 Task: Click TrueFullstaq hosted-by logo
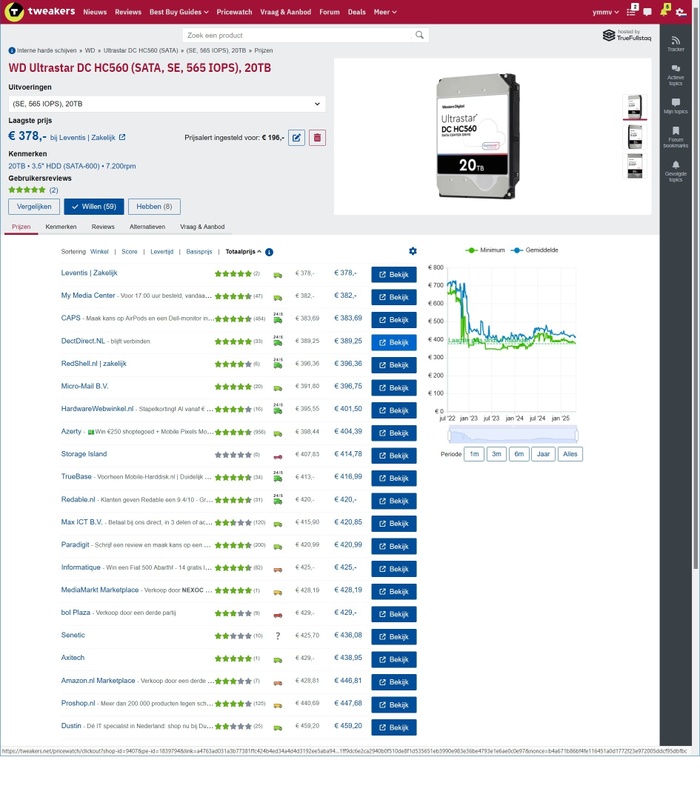click(x=627, y=35)
